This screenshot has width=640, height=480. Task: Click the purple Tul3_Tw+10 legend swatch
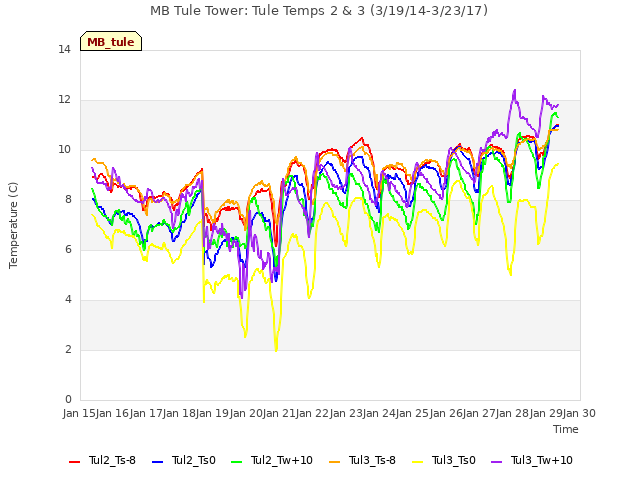496,461
